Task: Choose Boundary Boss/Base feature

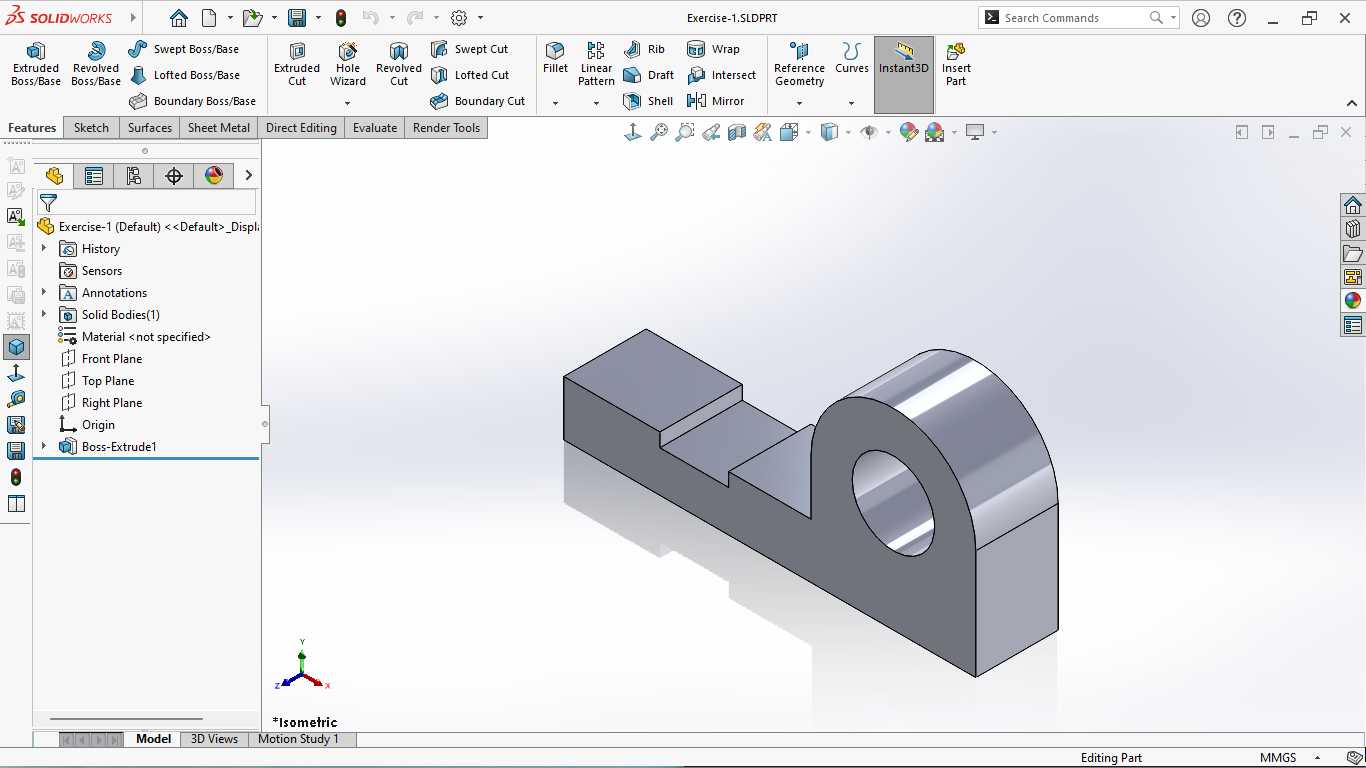Action: click(193, 101)
